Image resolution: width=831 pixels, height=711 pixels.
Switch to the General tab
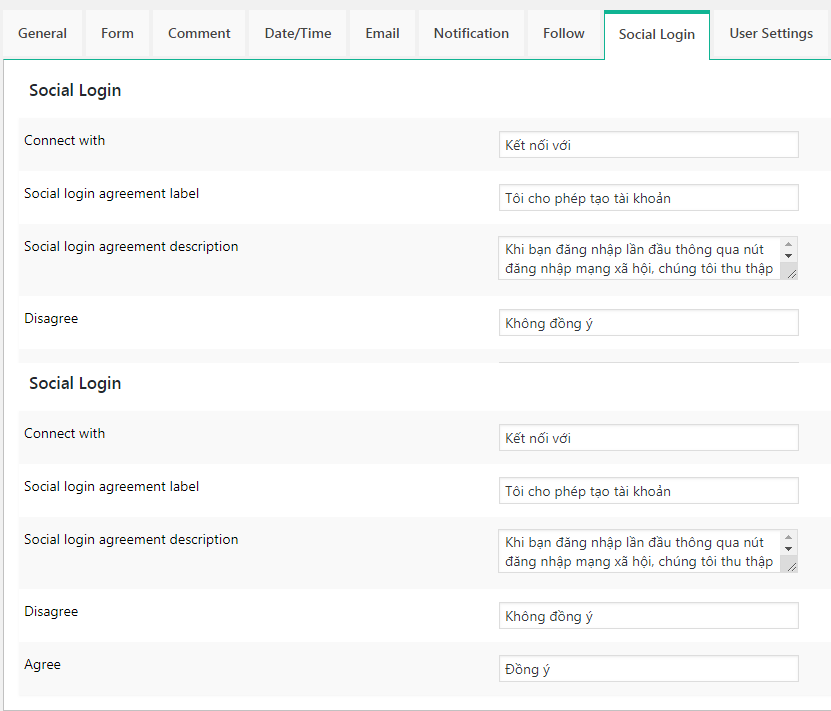(x=42, y=33)
